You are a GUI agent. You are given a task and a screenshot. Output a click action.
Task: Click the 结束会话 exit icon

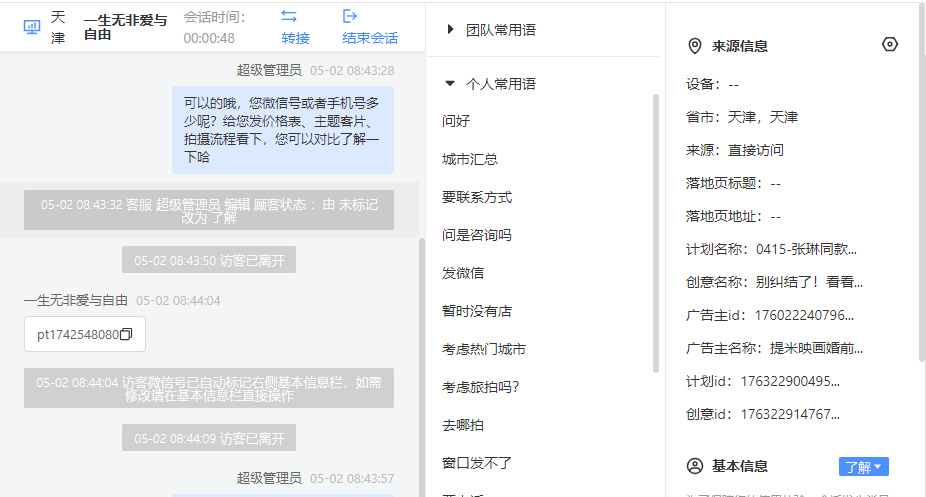click(x=350, y=16)
